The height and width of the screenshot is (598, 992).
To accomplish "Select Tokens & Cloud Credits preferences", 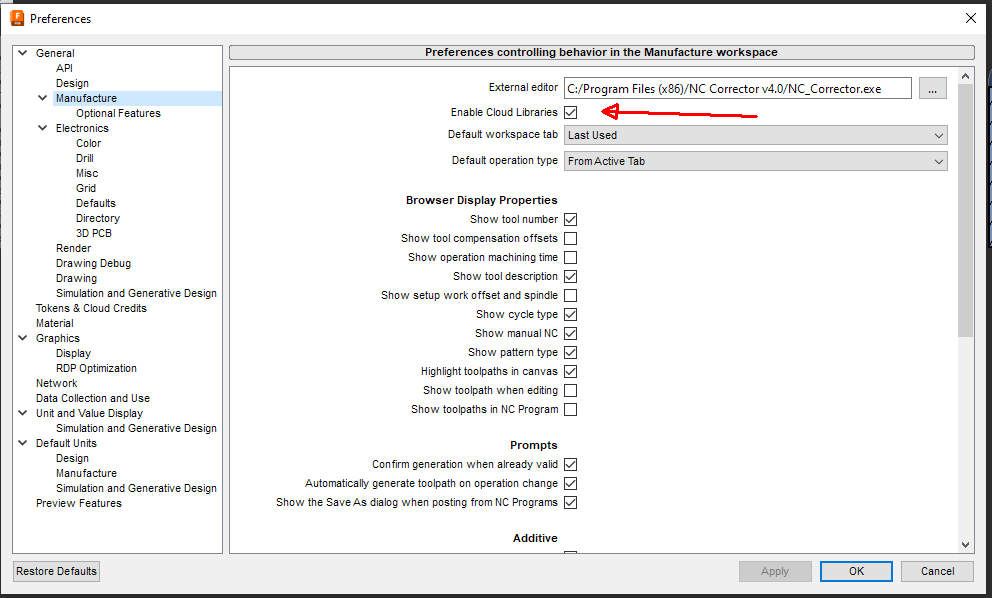I will click(x=93, y=308).
